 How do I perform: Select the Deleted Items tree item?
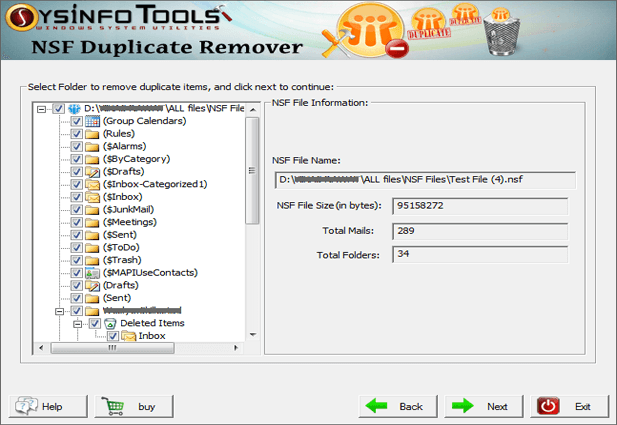(152, 323)
